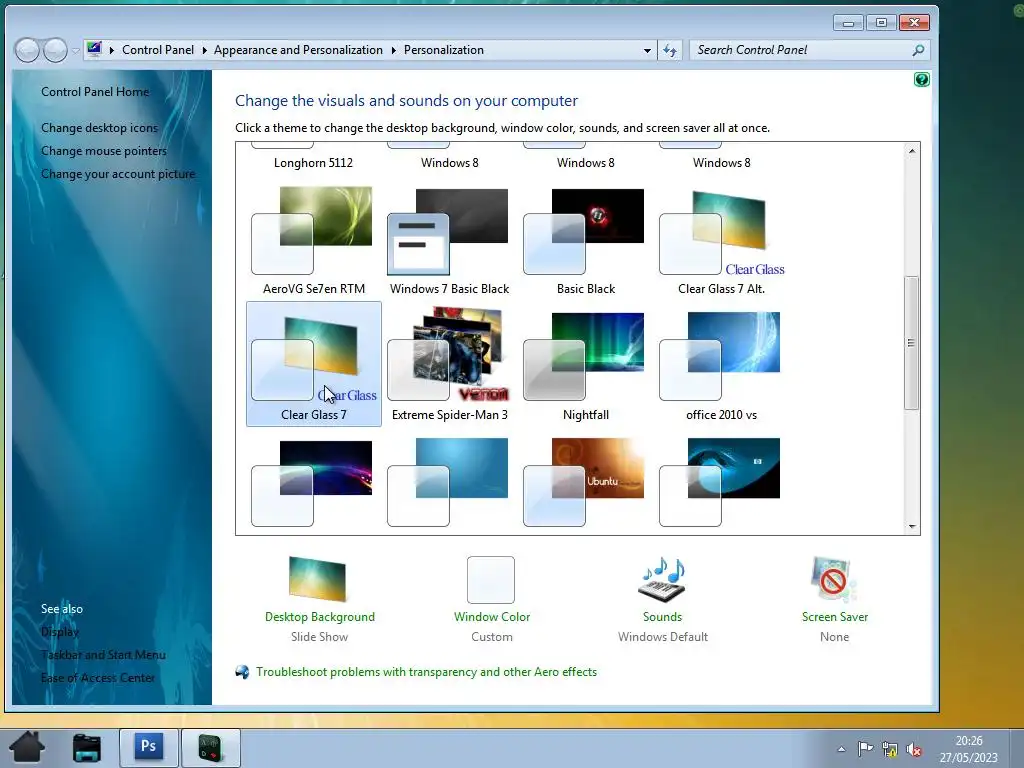Go to Control Panel Home
This screenshot has height=768, width=1024.
coord(95,92)
